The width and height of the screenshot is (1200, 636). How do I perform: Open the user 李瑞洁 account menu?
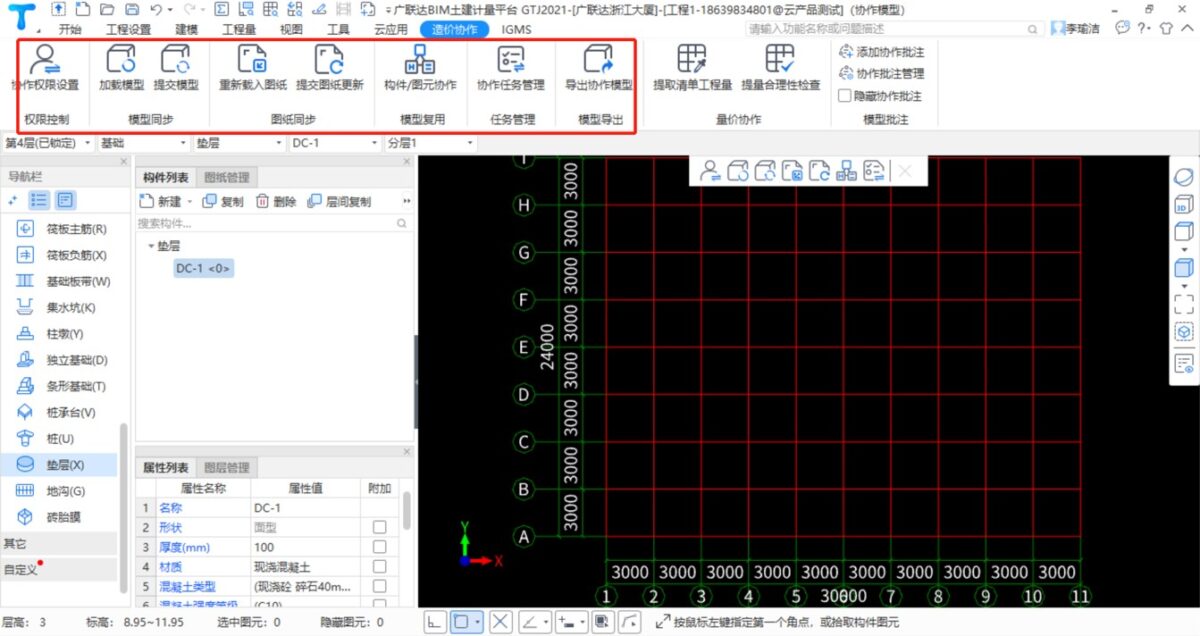pos(1077,29)
